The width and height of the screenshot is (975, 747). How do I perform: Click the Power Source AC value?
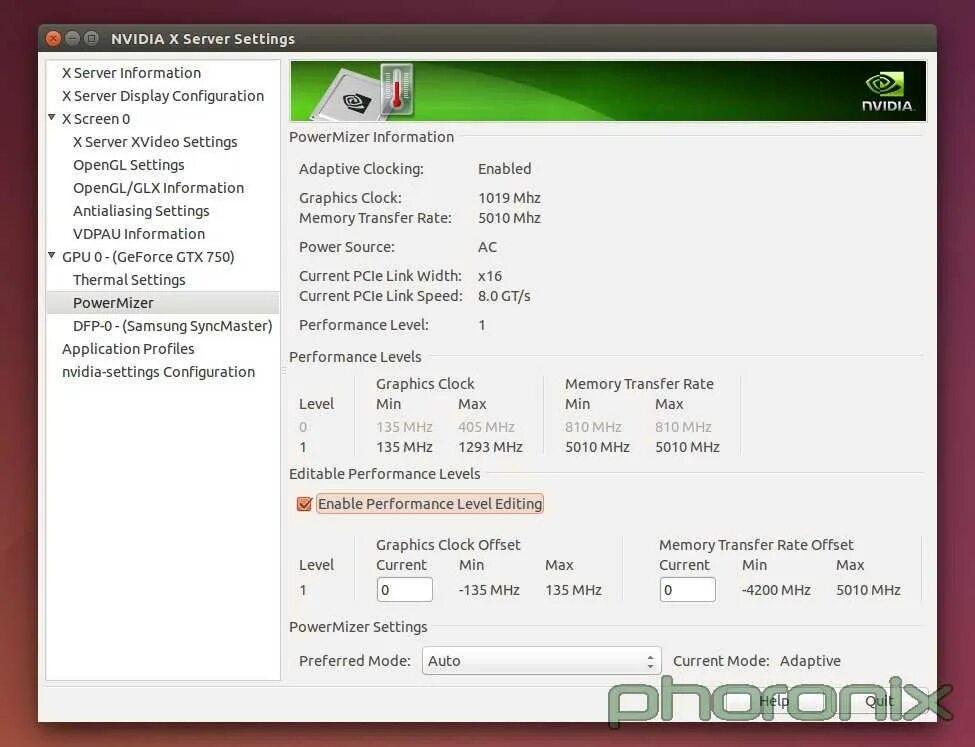[x=488, y=247]
